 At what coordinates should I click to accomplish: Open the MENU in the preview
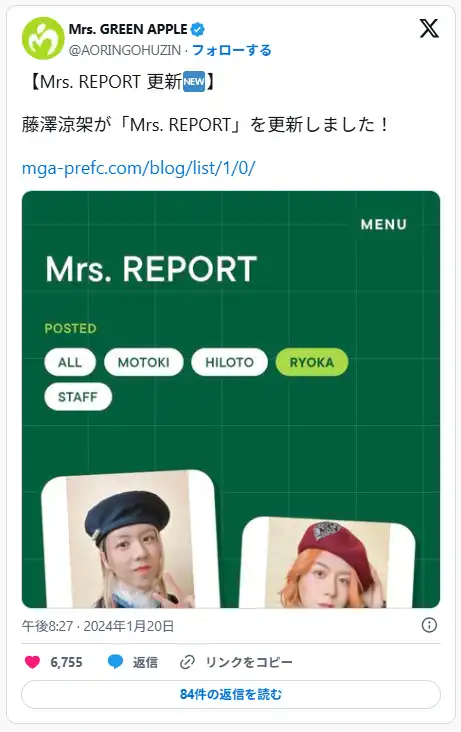[x=383, y=225]
